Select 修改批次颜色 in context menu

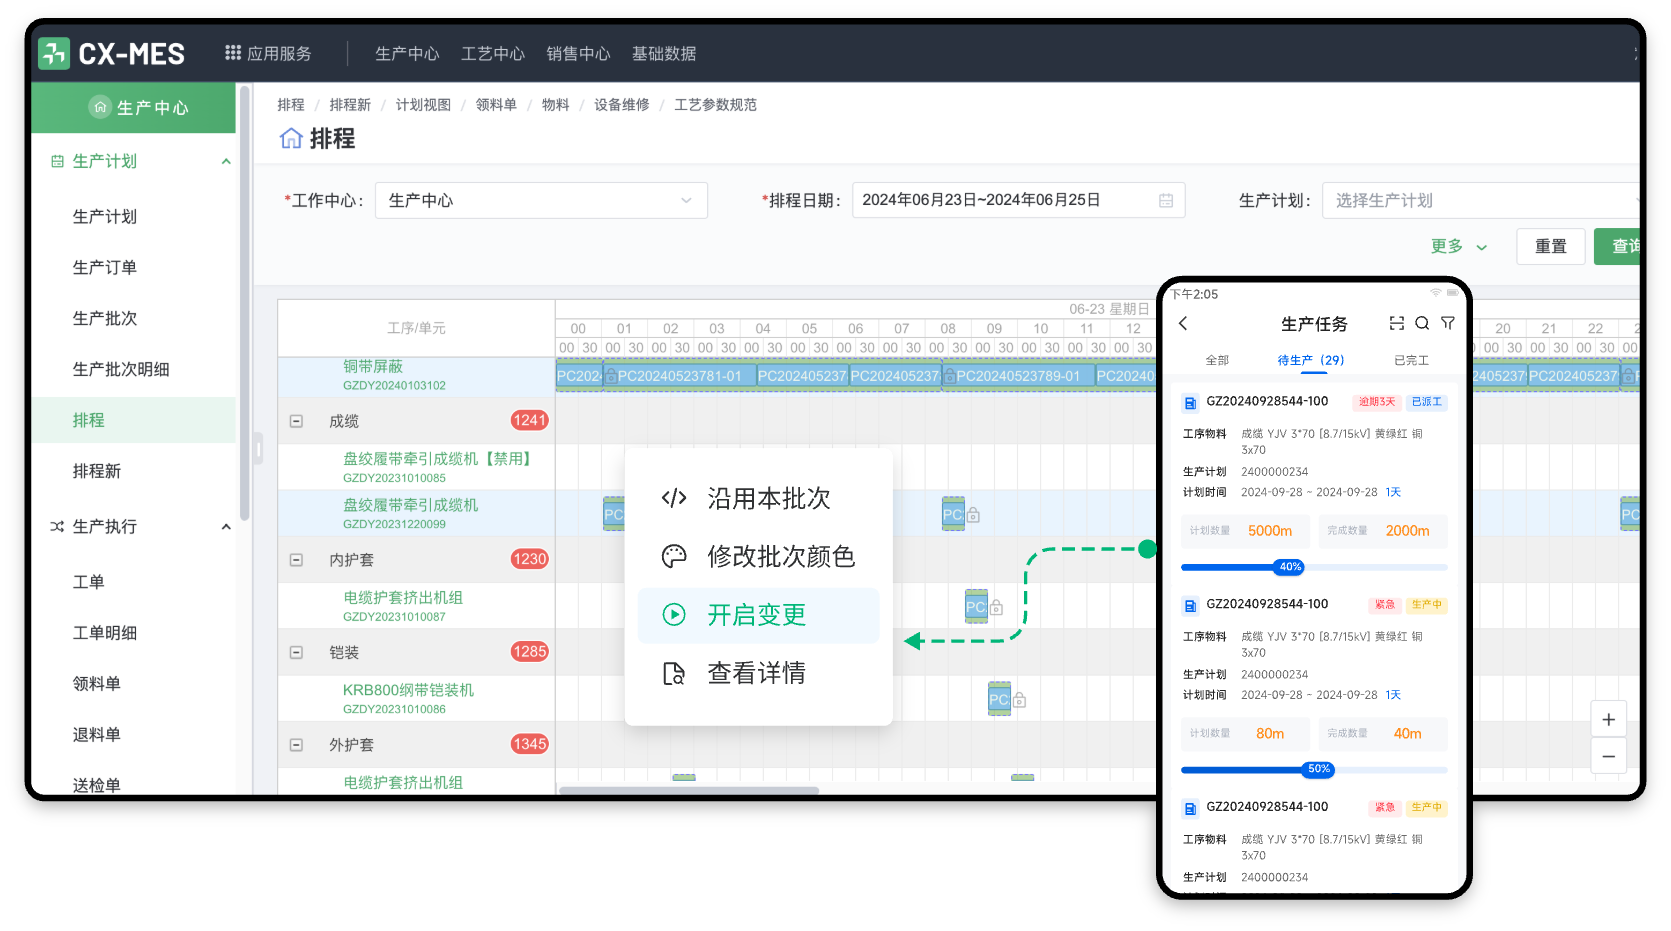759,556
